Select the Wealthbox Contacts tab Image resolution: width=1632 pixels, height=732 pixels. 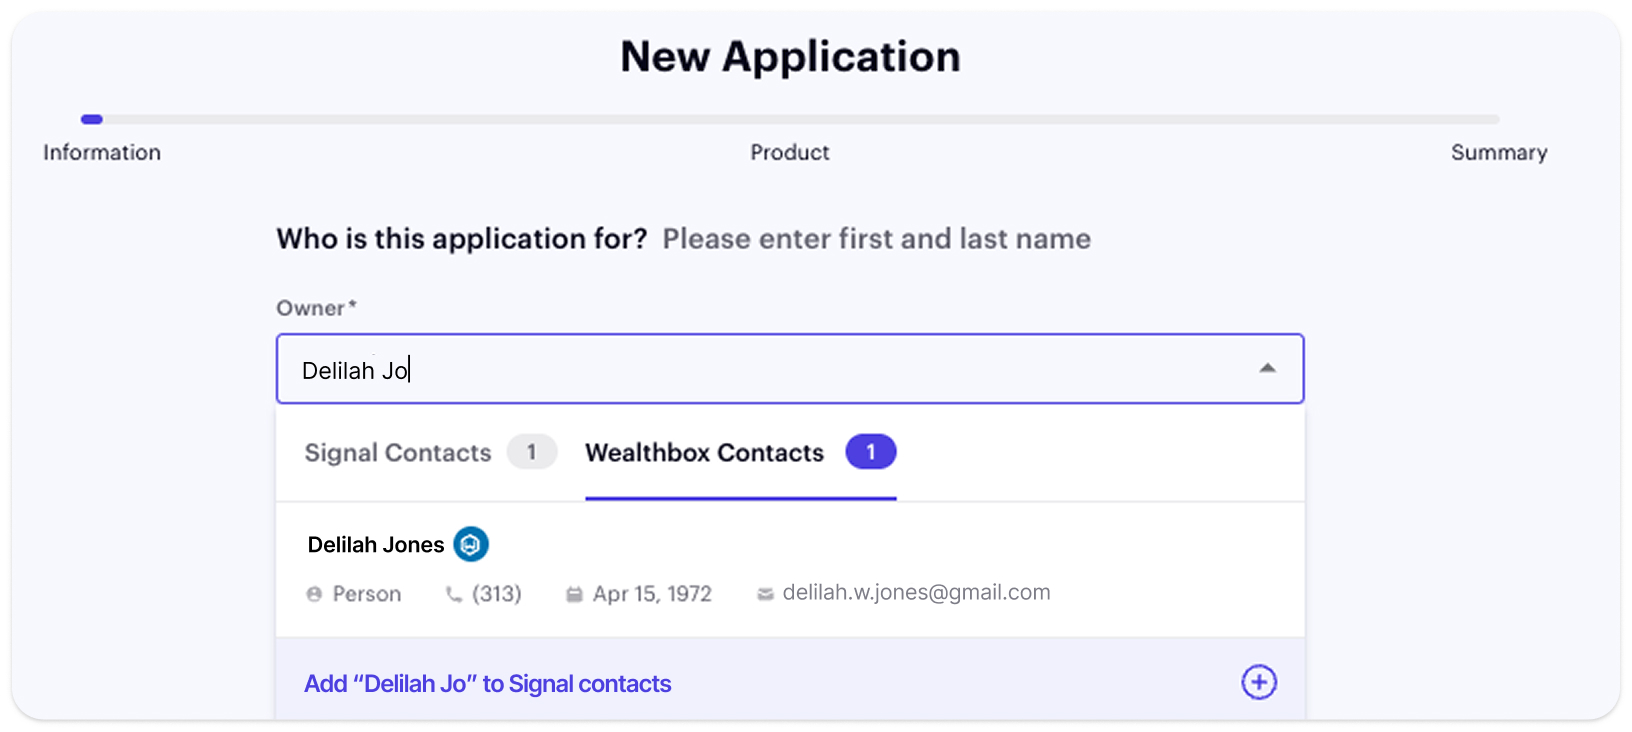tap(704, 453)
